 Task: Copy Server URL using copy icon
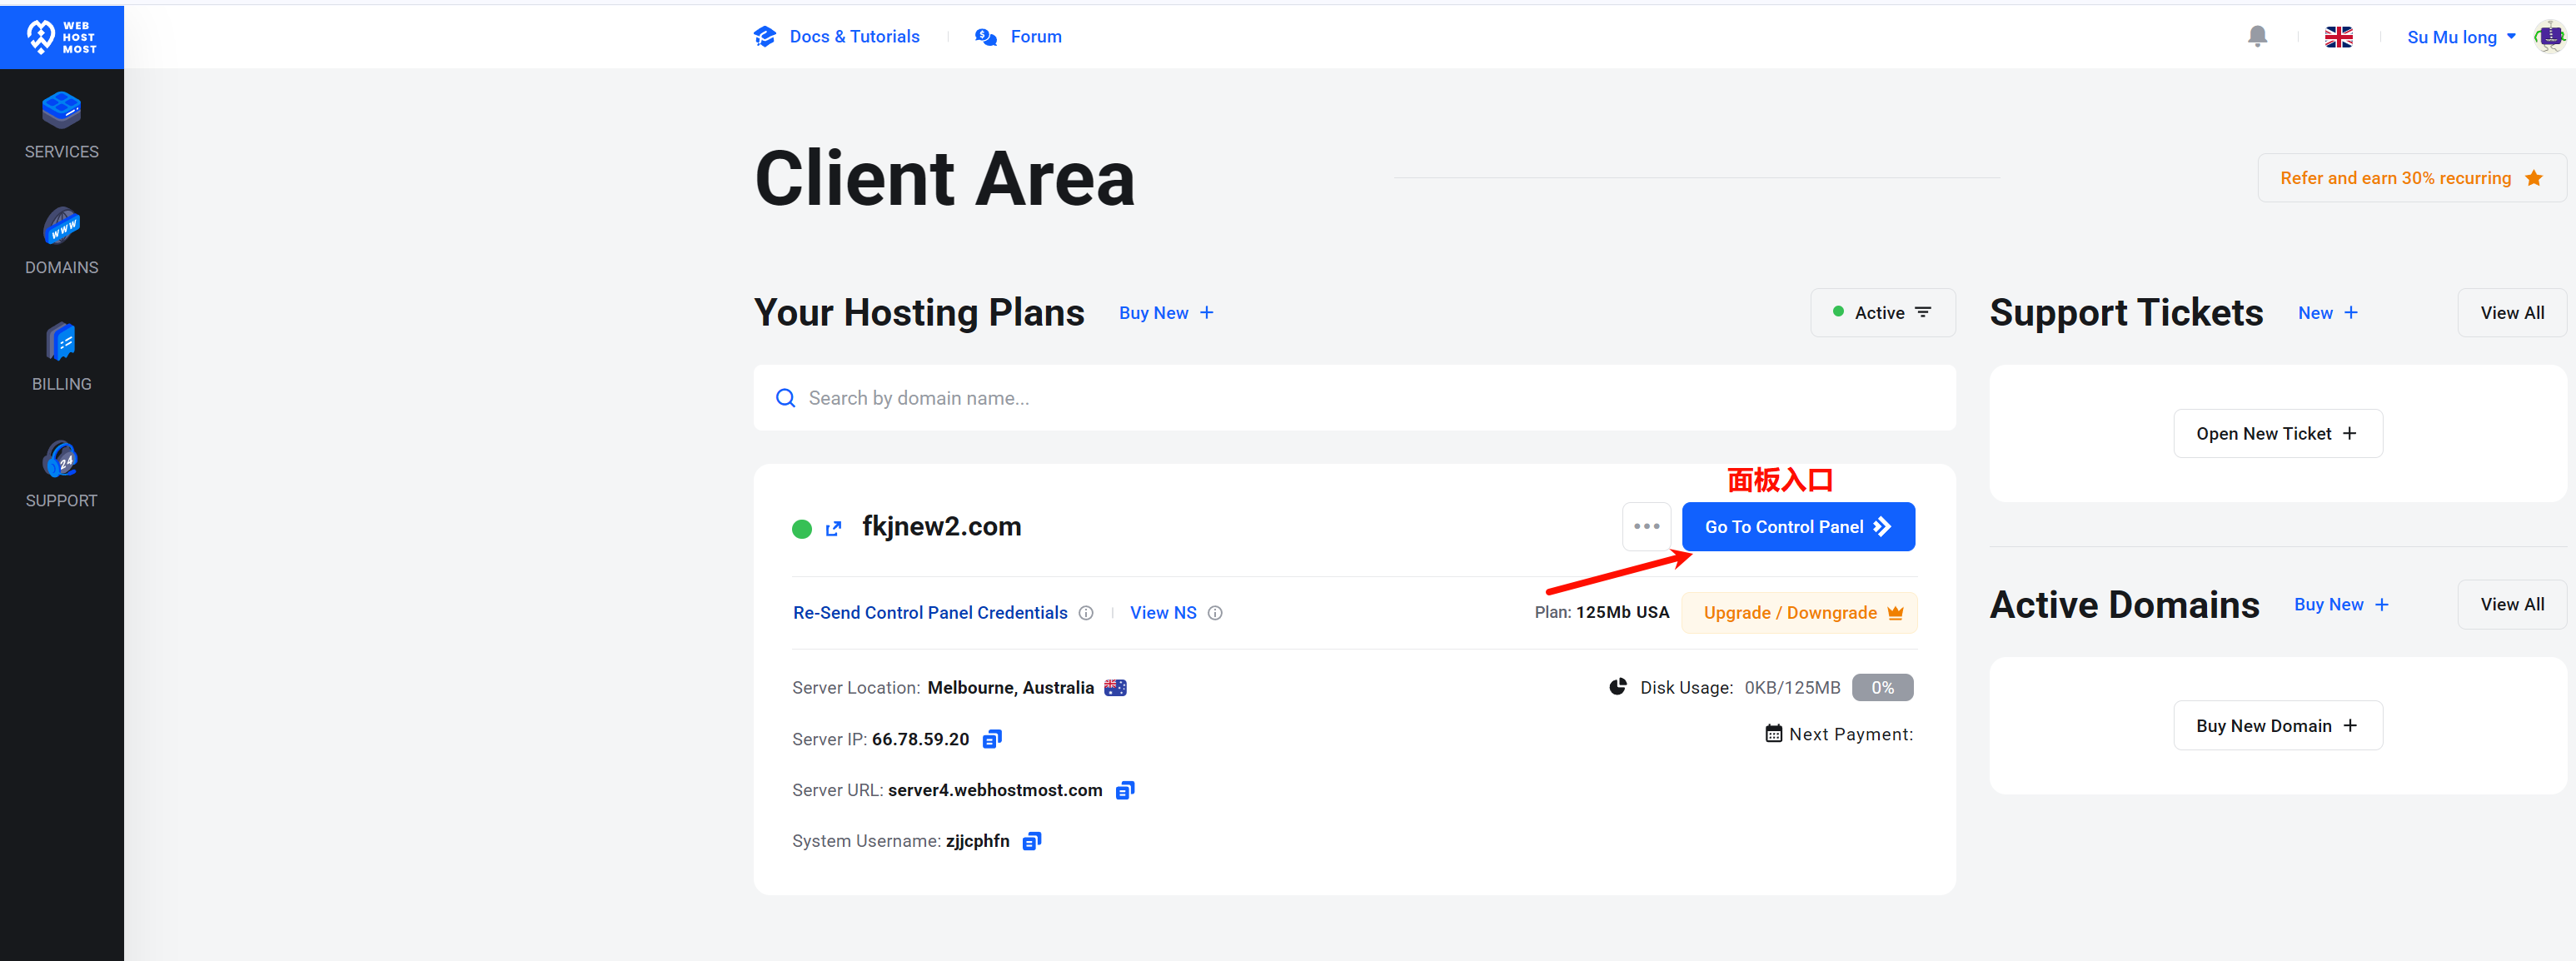tap(1125, 790)
